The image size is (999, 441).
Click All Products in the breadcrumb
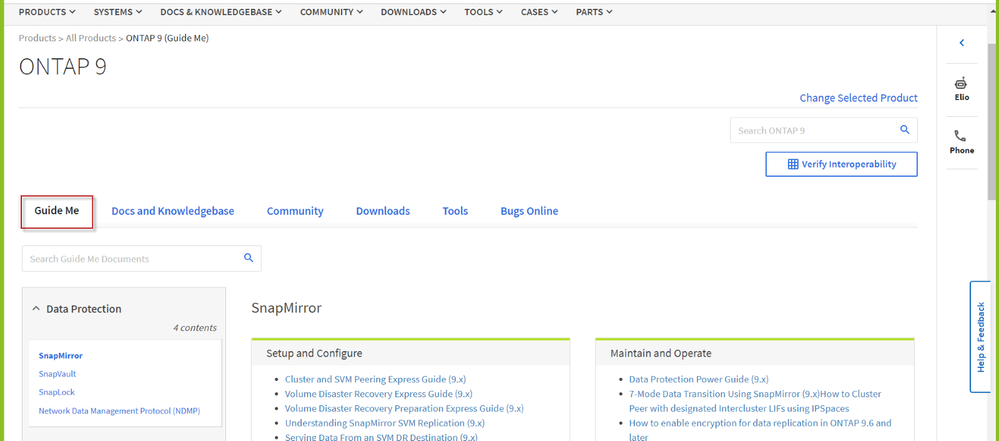tap(90, 38)
